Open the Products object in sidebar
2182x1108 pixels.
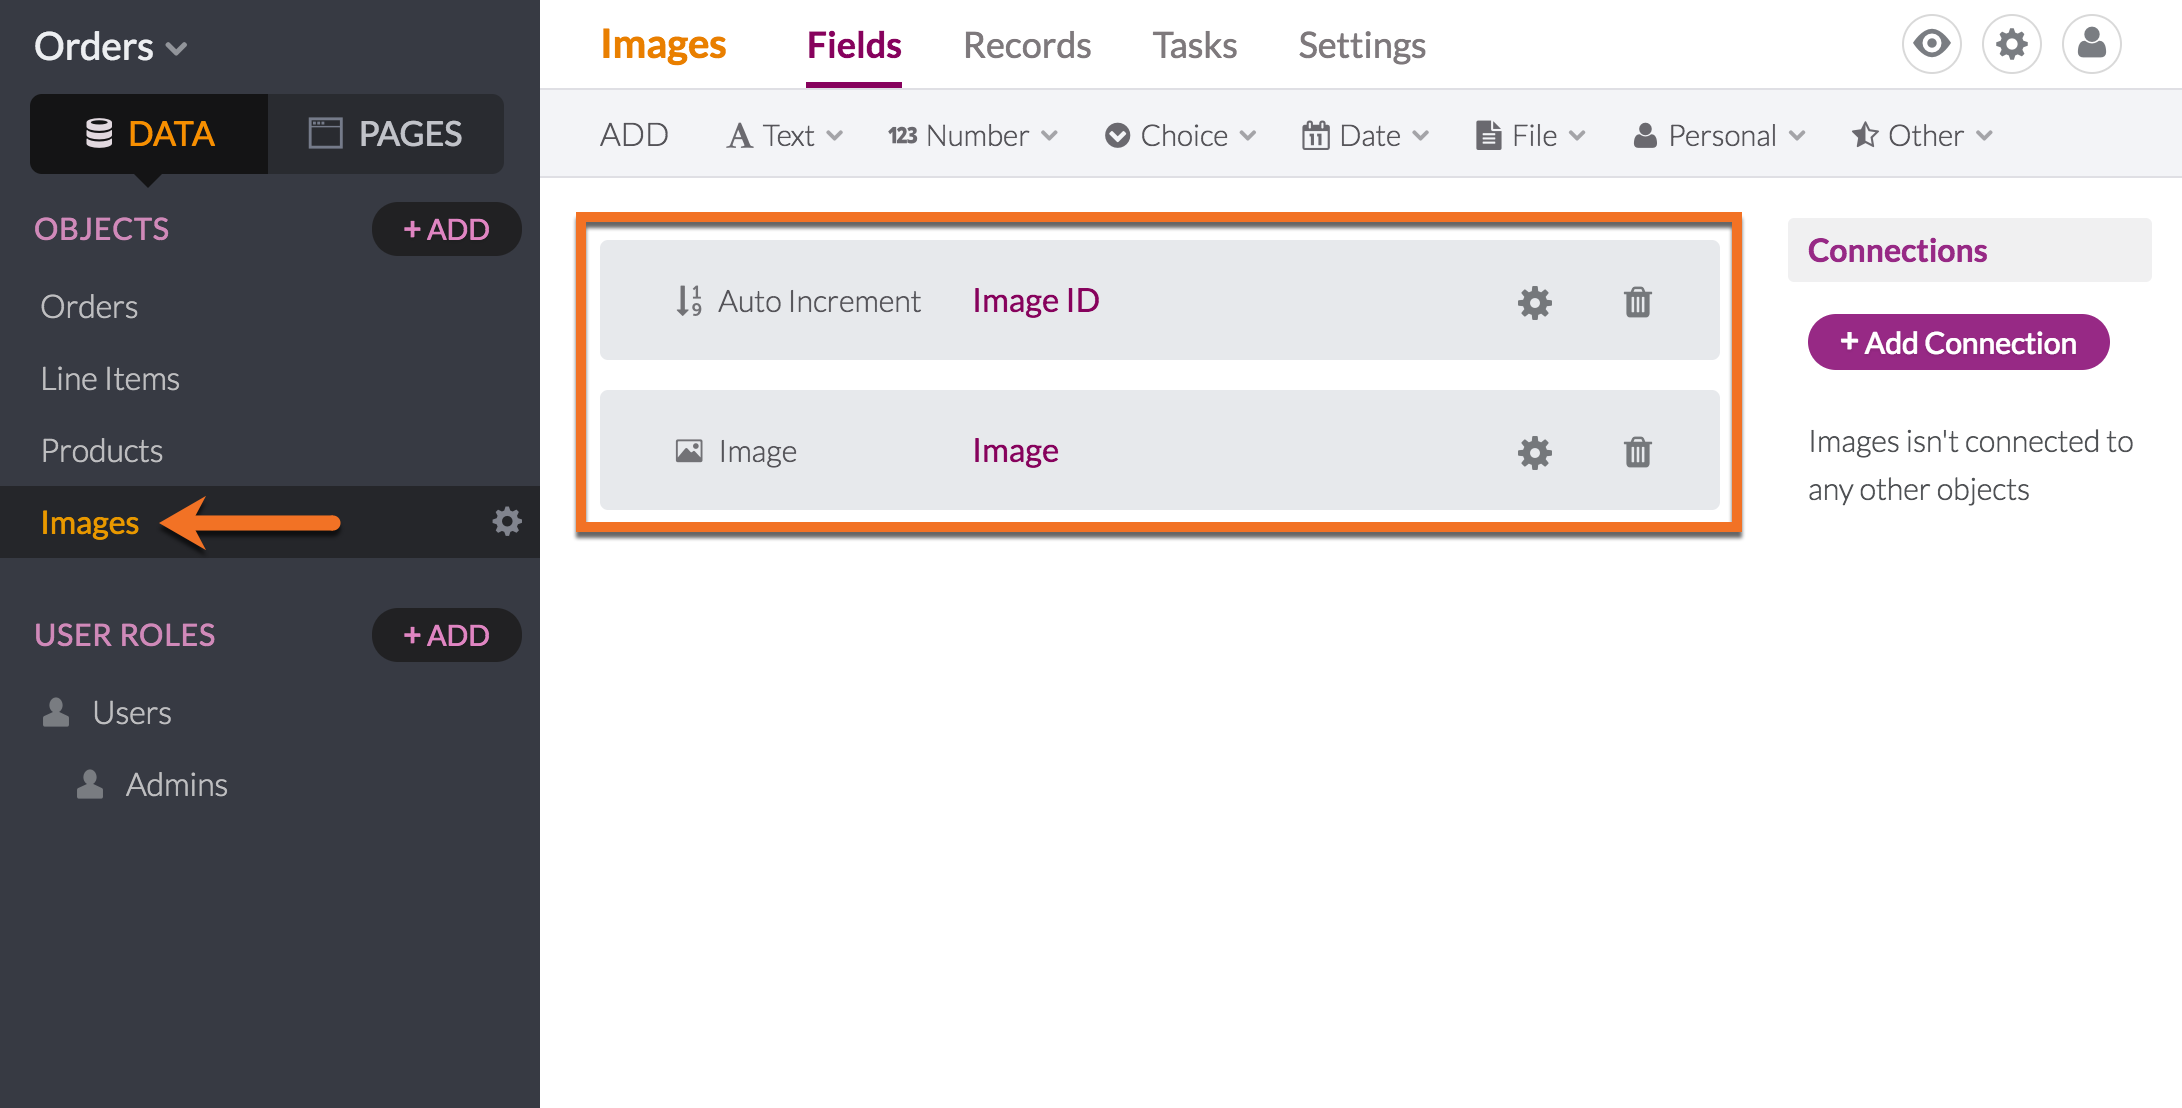pyautogui.click(x=102, y=450)
